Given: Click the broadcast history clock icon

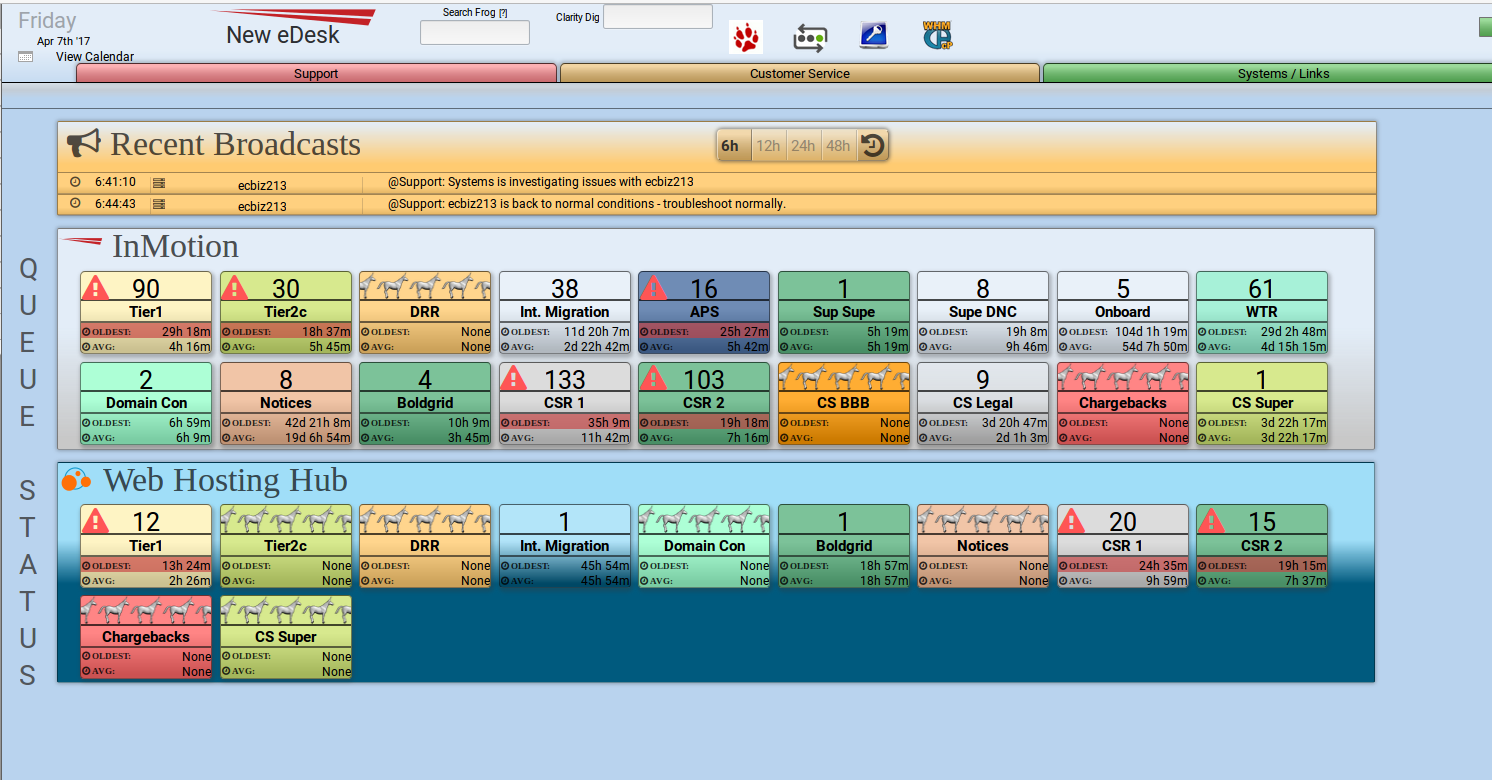Looking at the screenshot, I should point(873,146).
